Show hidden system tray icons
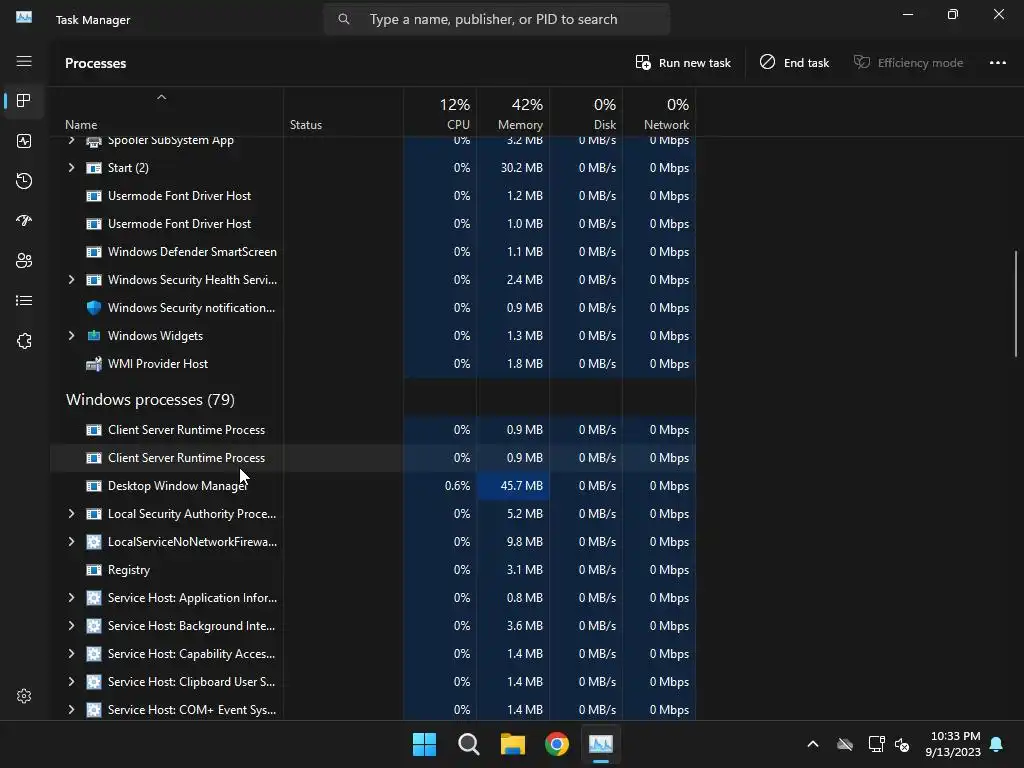The width and height of the screenshot is (1024, 768). pyautogui.click(x=813, y=744)
